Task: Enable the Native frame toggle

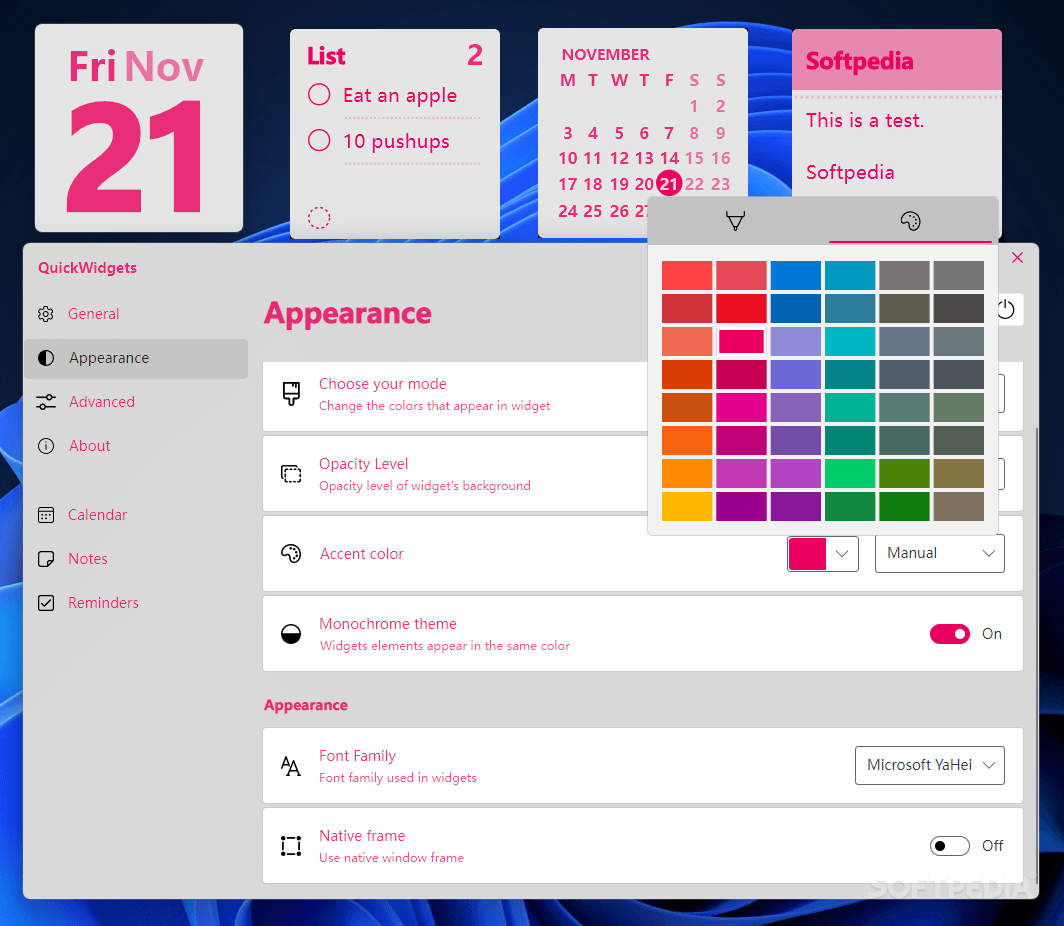Action: tap(949, 845)
